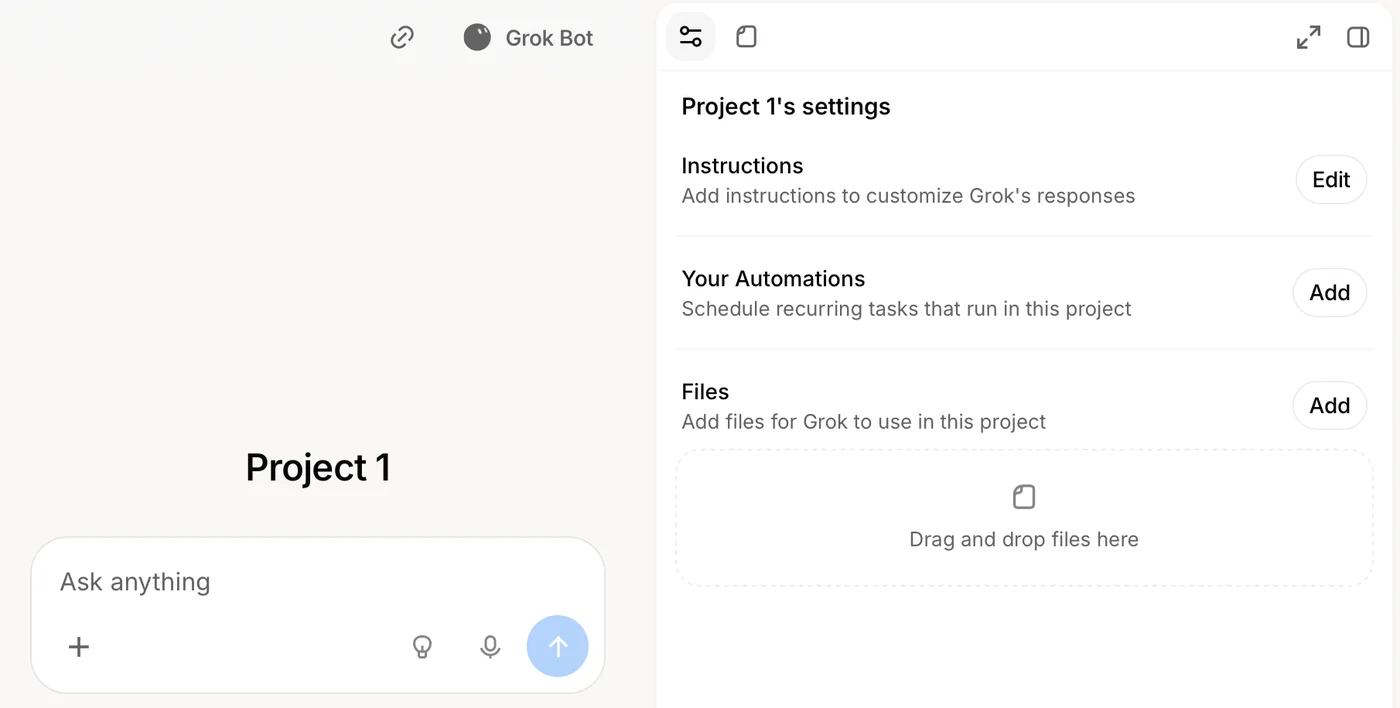Send message with the up arrow button

click(558, 646)
